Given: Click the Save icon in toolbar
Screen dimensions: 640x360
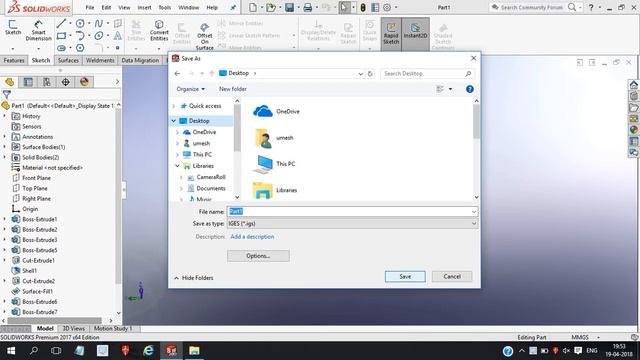Looking at the screenshot, I should [x=289, y=7].
